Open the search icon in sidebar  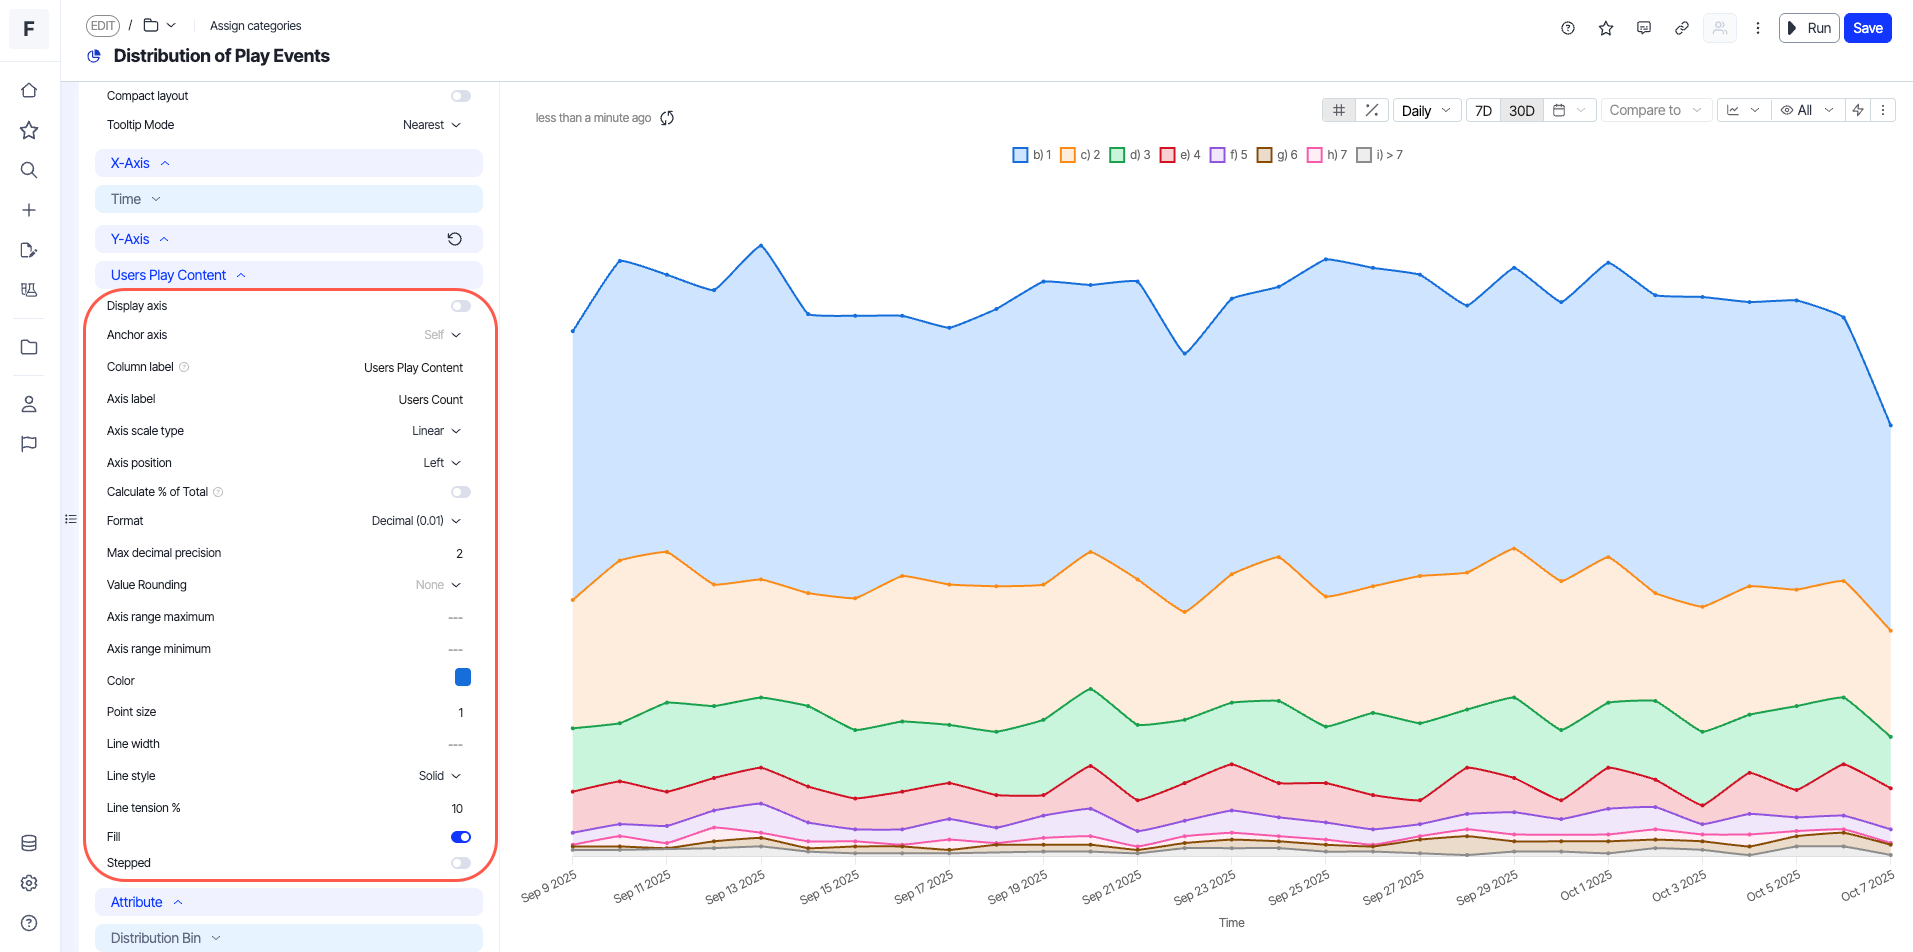tap(29, 170)
